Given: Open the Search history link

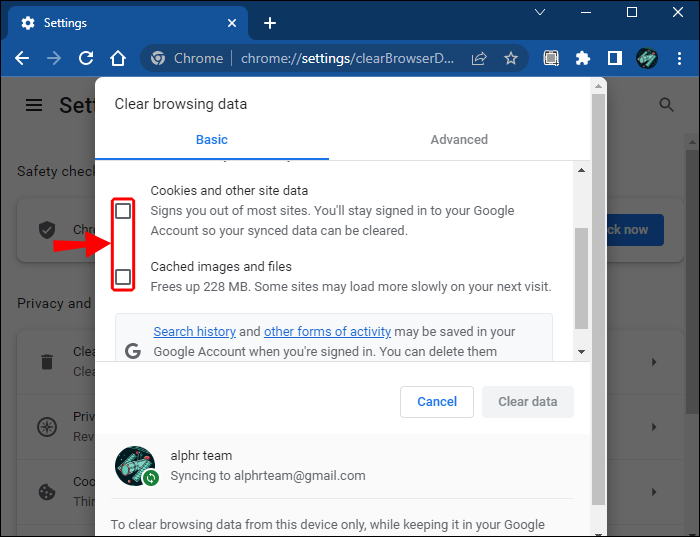Looking at the screenshot, I should tap(195, 332).
